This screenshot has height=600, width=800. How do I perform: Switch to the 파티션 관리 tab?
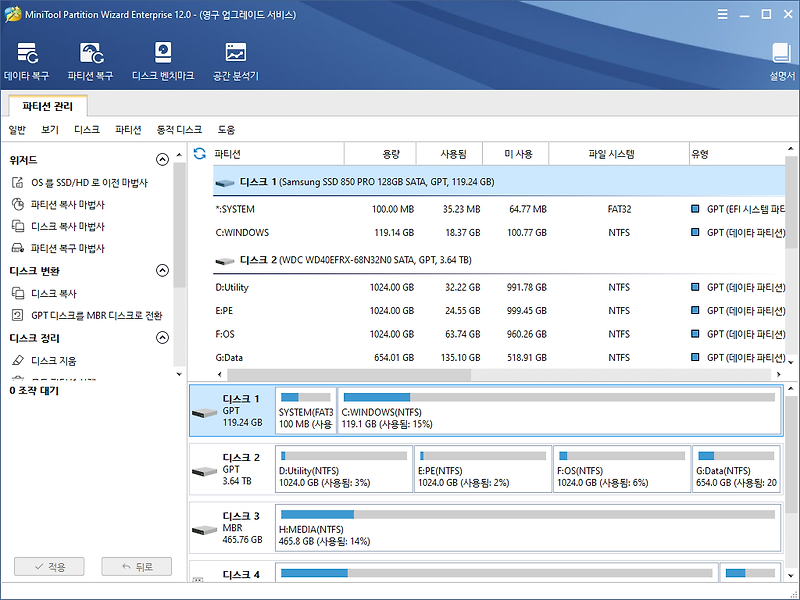[x=48, y=106]
